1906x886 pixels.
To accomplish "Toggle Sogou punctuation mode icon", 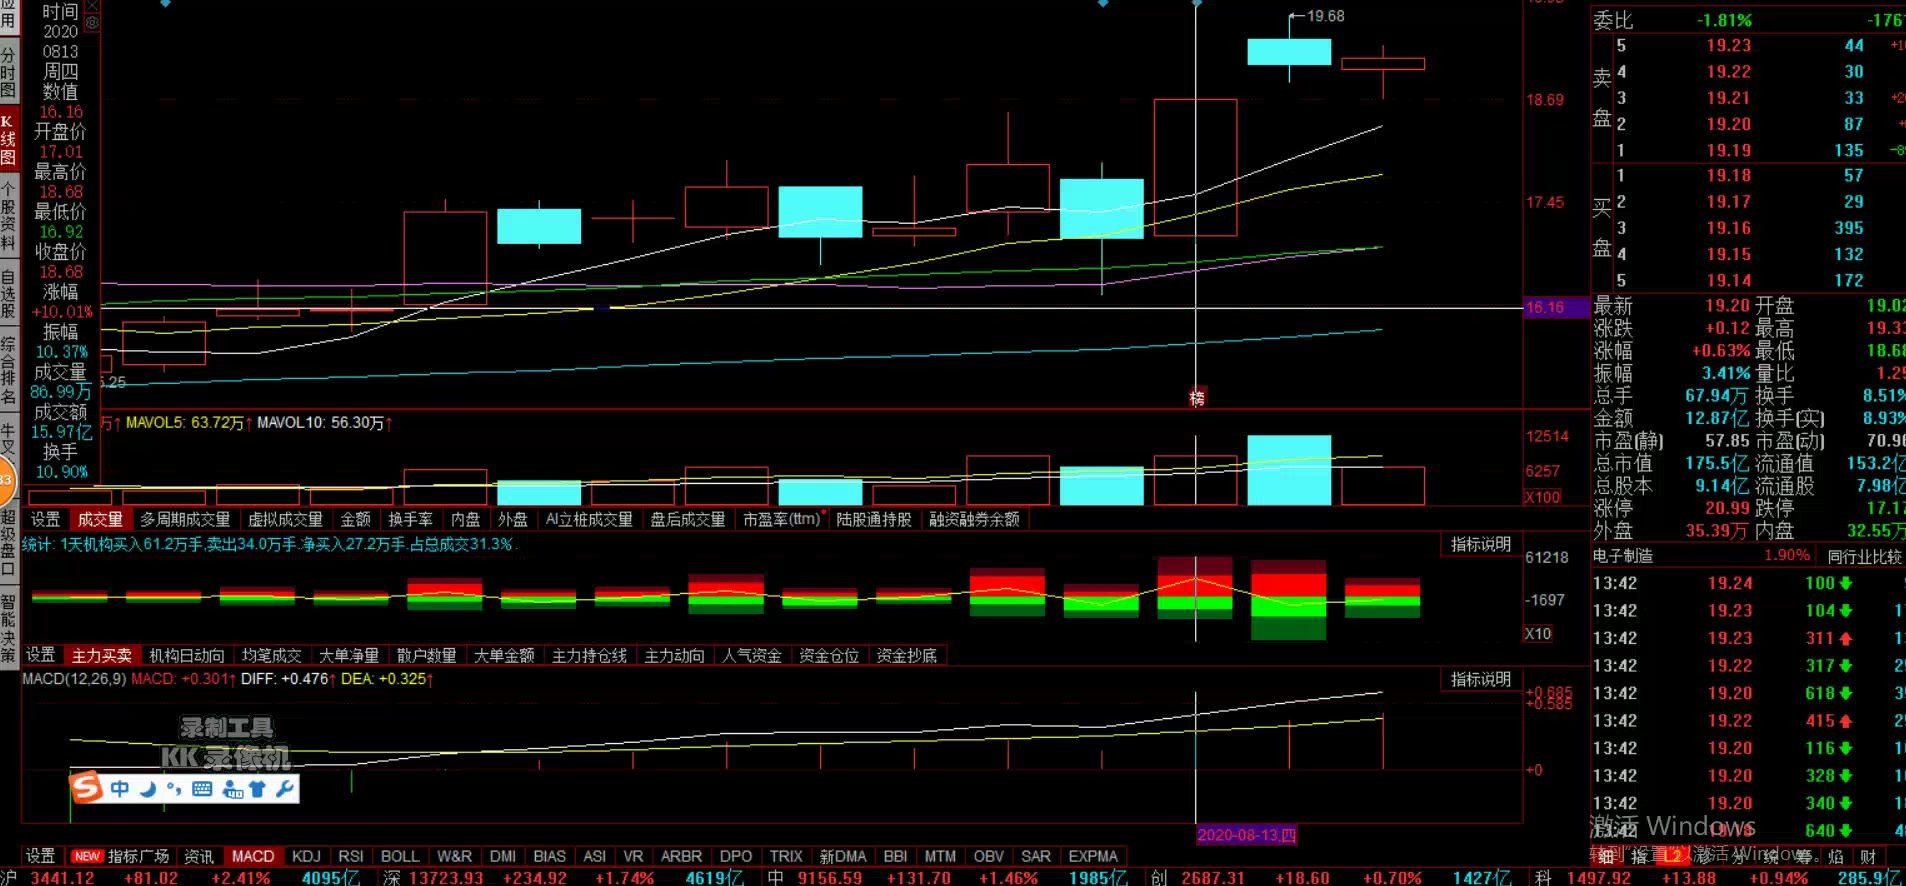I will pos(174,789).
